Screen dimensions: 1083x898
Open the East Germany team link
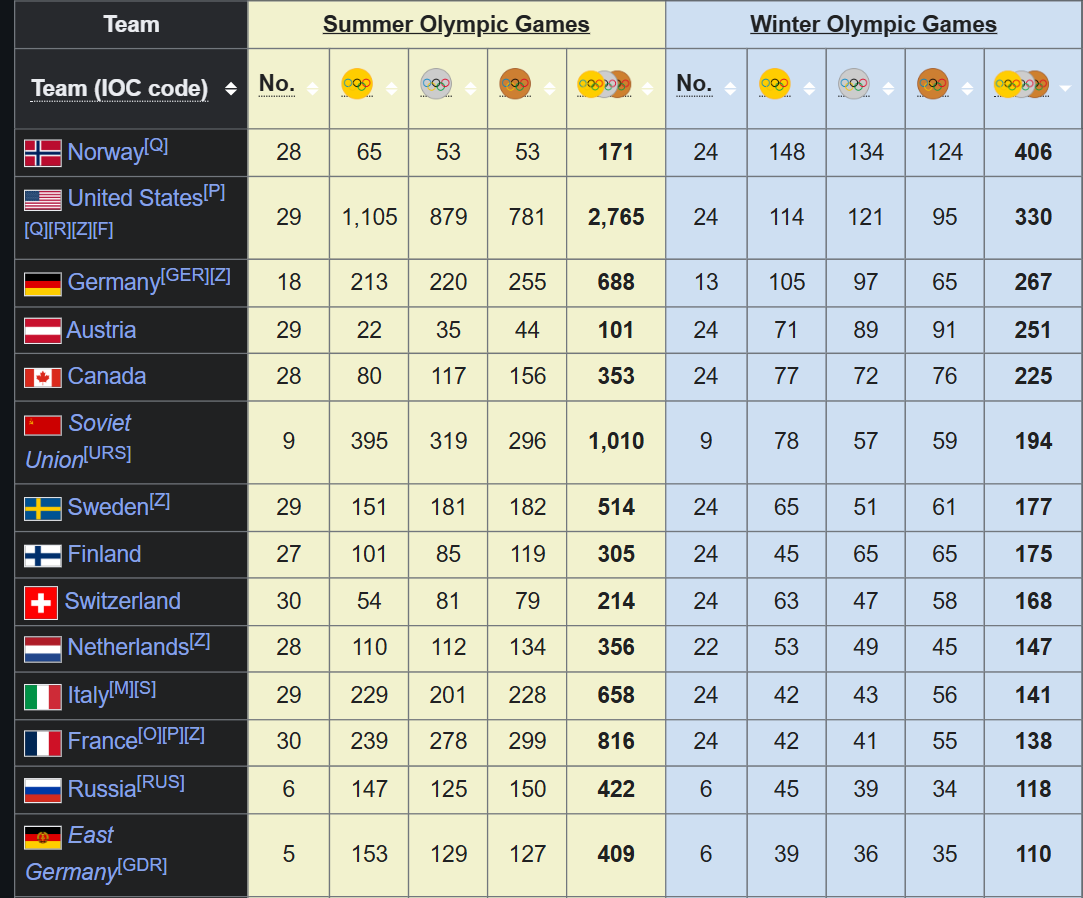[x=70, y=853]
